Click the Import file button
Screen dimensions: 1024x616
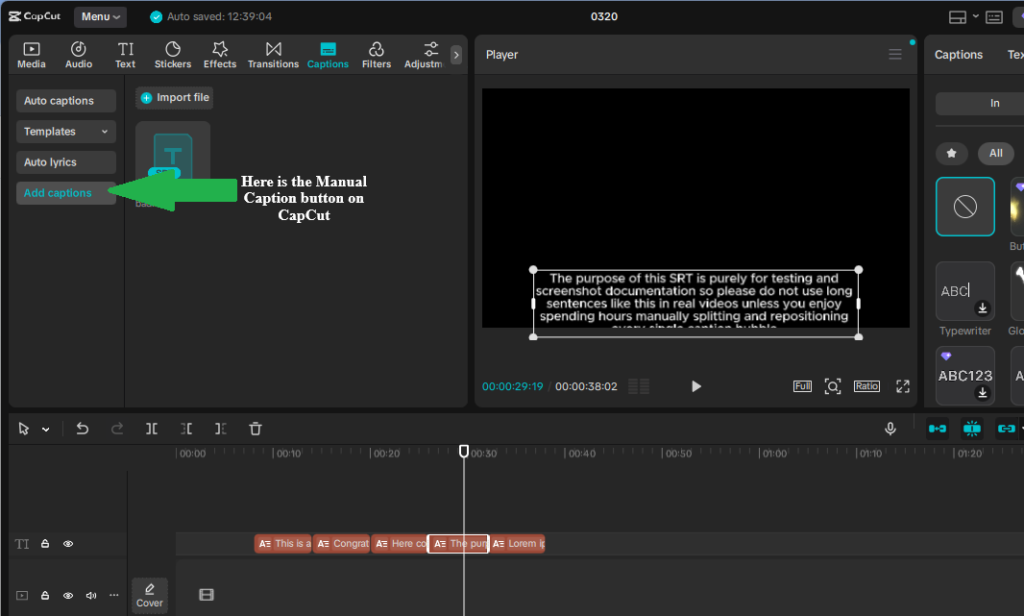[x=174, y=97]
